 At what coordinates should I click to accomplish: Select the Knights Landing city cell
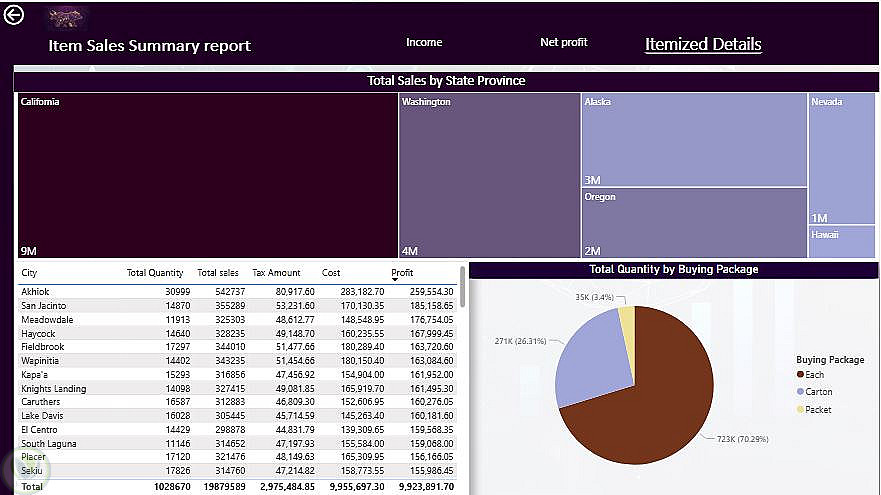click(x=53, y=388)
